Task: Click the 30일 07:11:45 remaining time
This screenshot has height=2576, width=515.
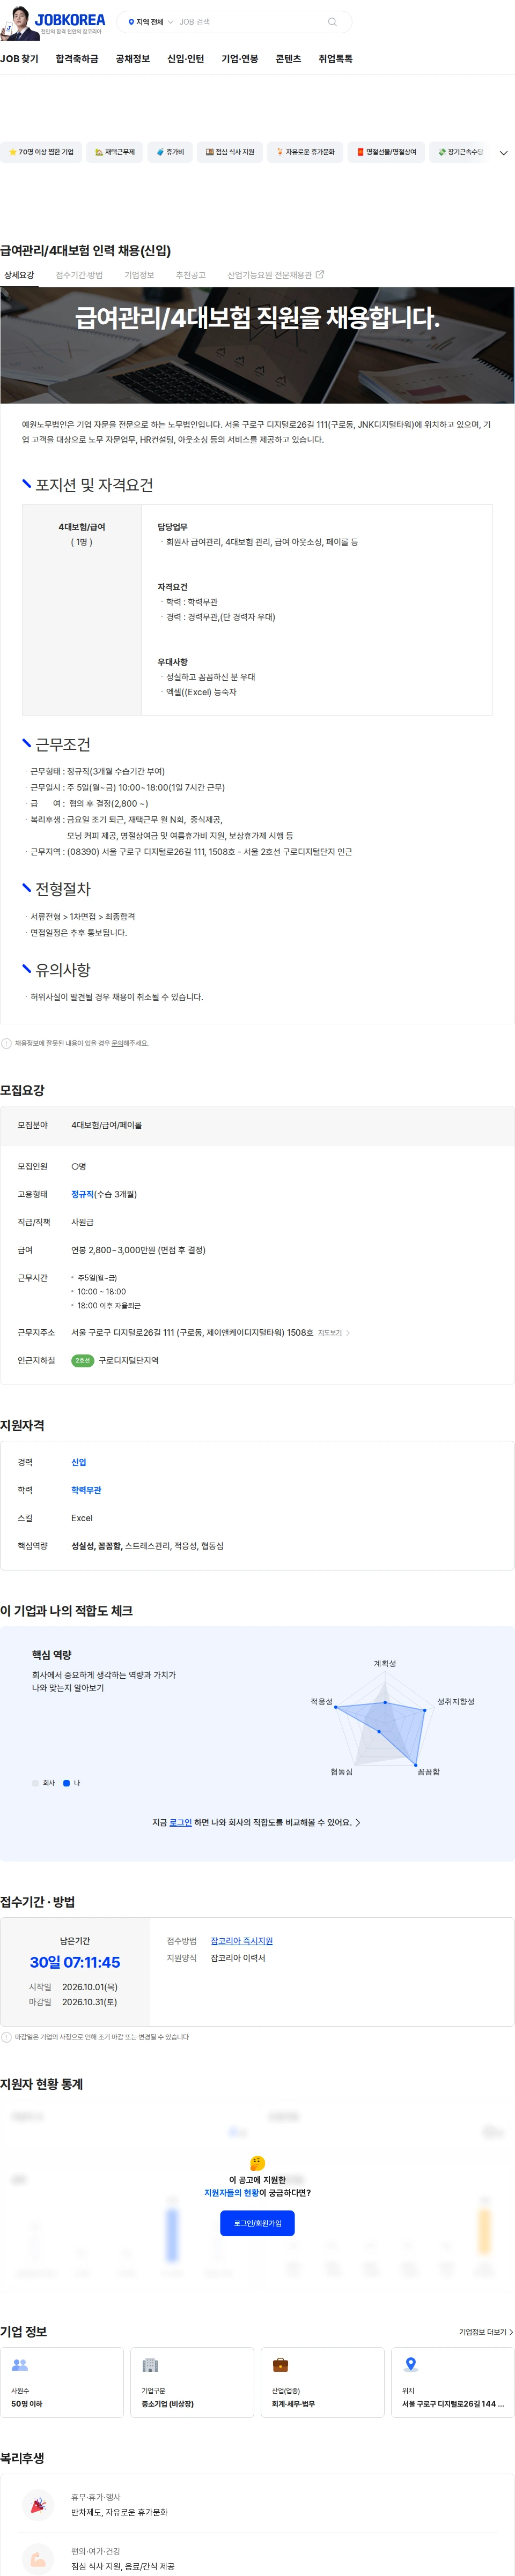Action: click(75, 1962)
